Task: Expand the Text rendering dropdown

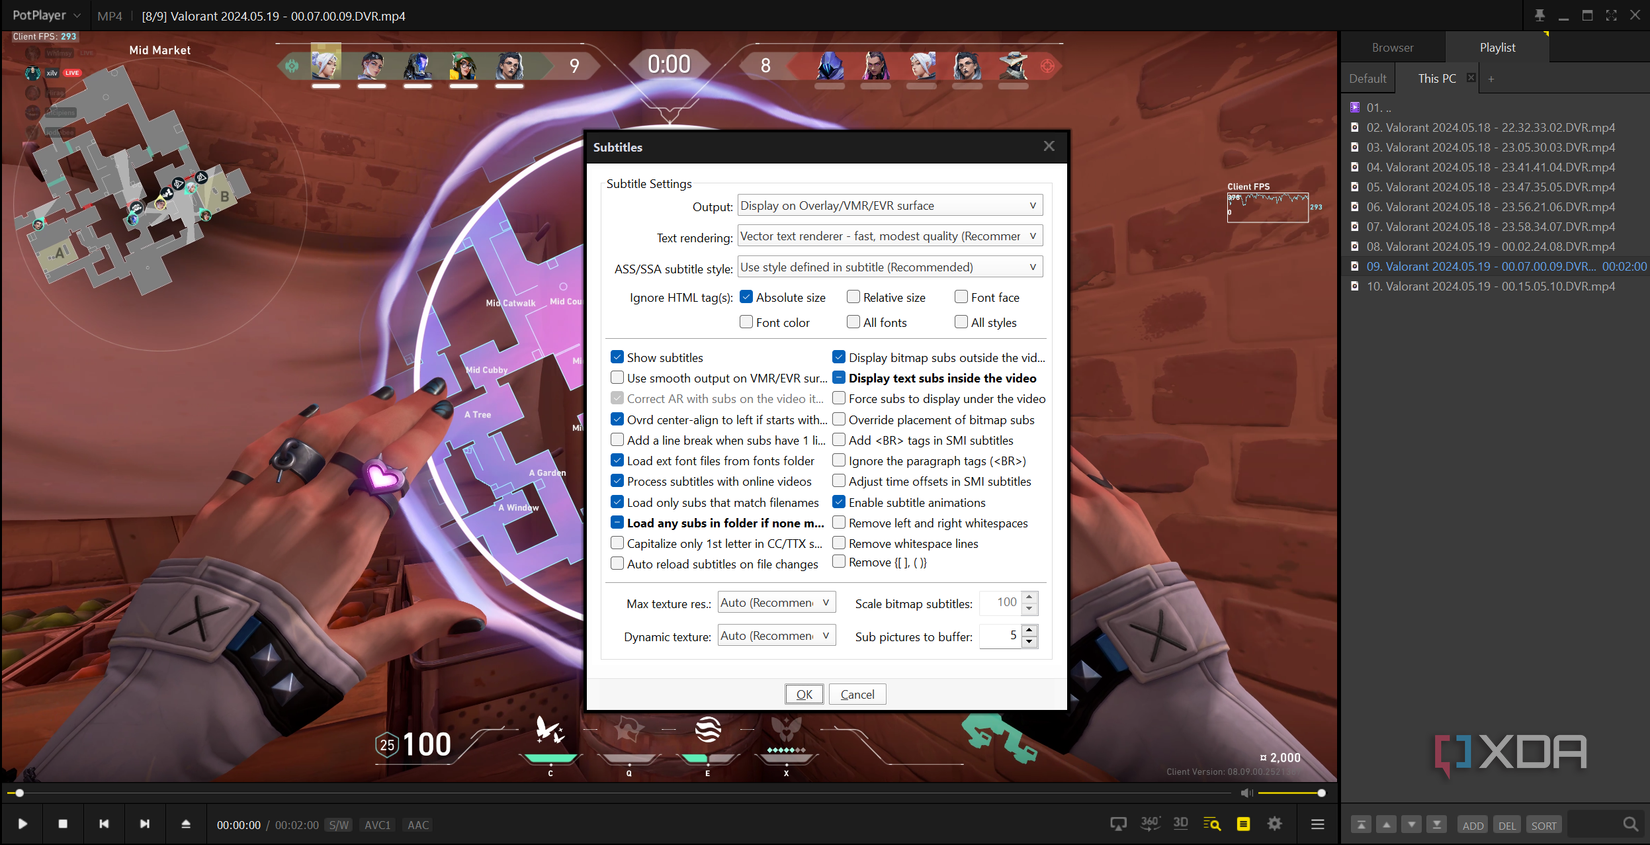Action: [889, 237]
